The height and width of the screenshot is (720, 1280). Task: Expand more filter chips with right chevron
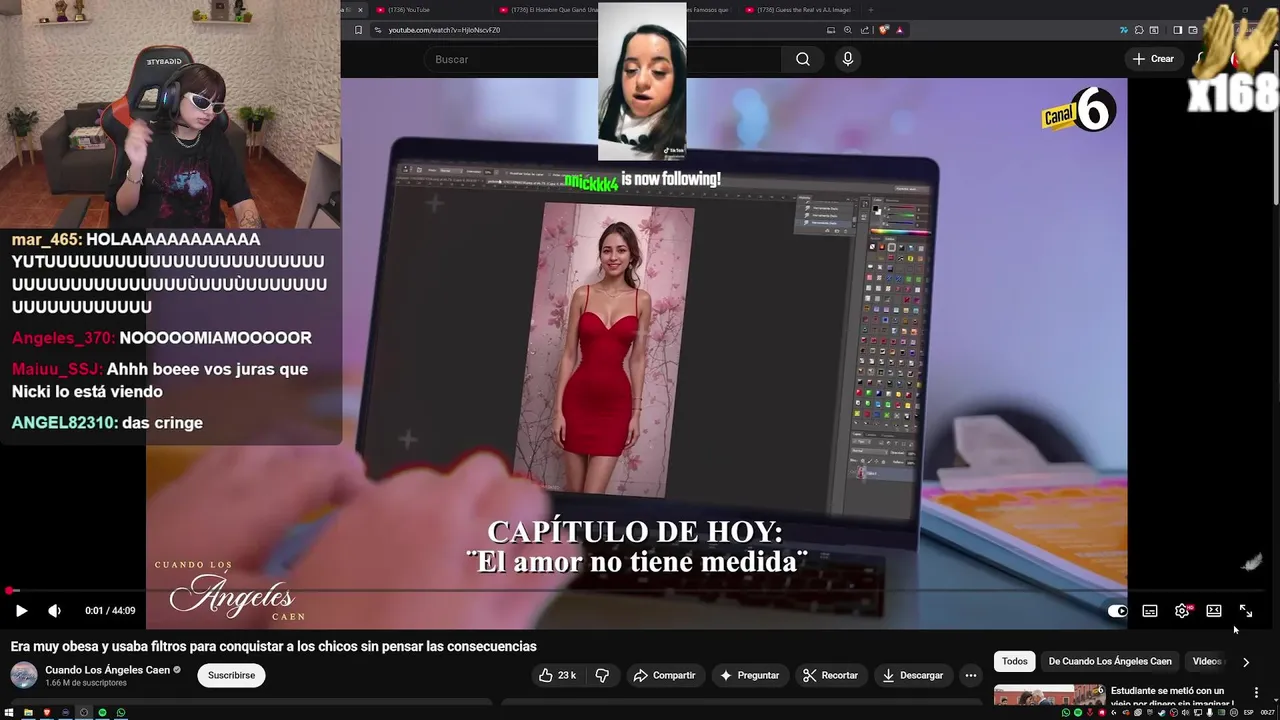1246,662
